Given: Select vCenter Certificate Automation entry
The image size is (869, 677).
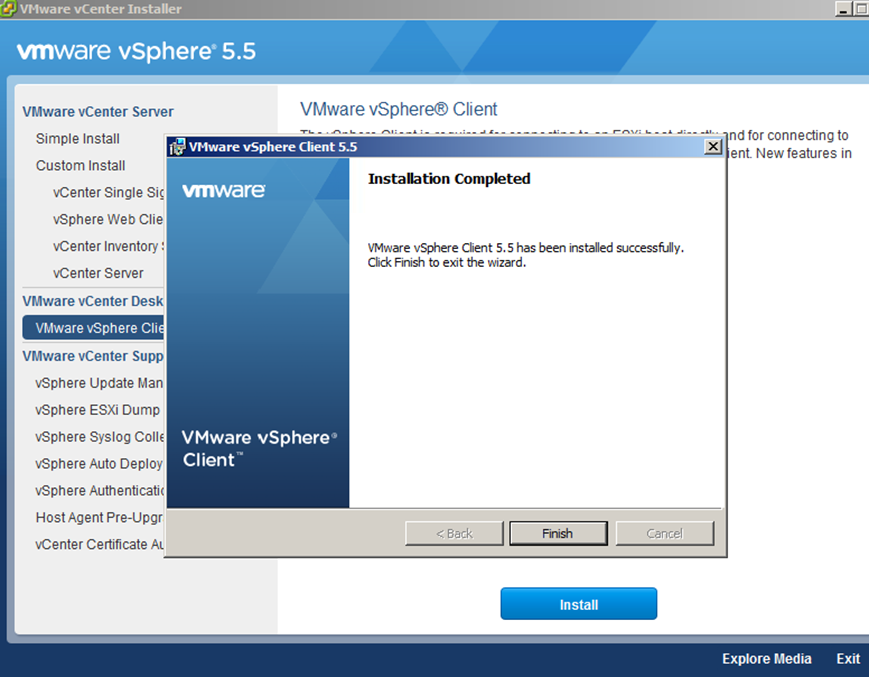Looking at the screenshot, I should pyautogui.click(x=99, y=545).
